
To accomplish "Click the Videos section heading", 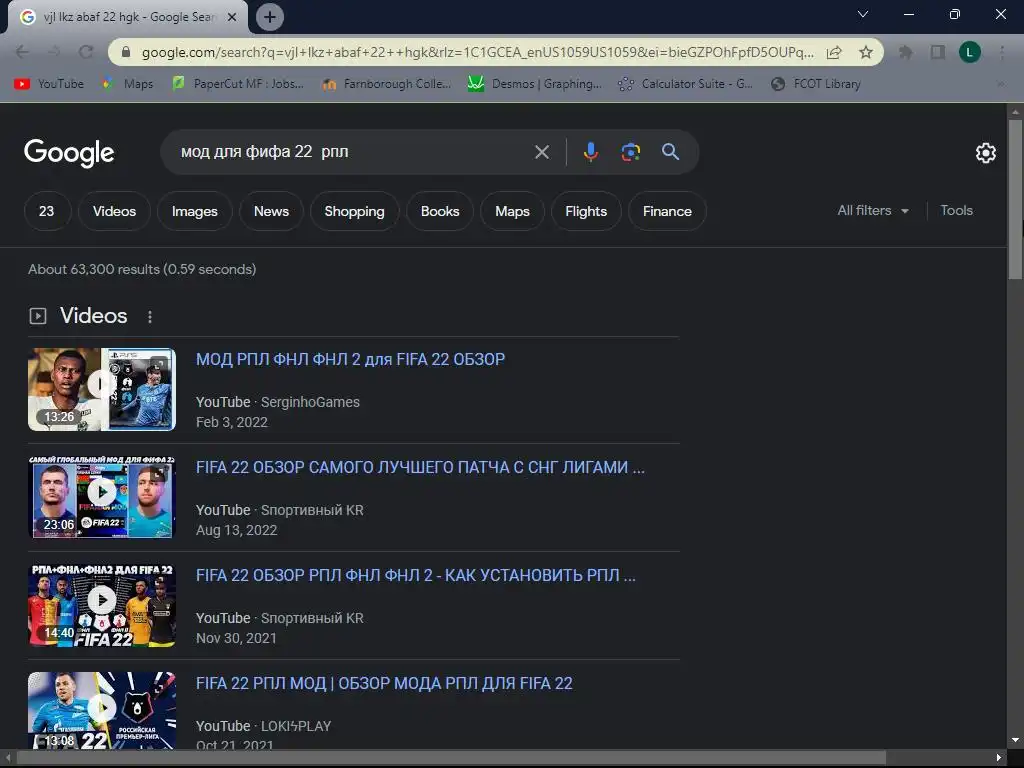I will [93, 316].
